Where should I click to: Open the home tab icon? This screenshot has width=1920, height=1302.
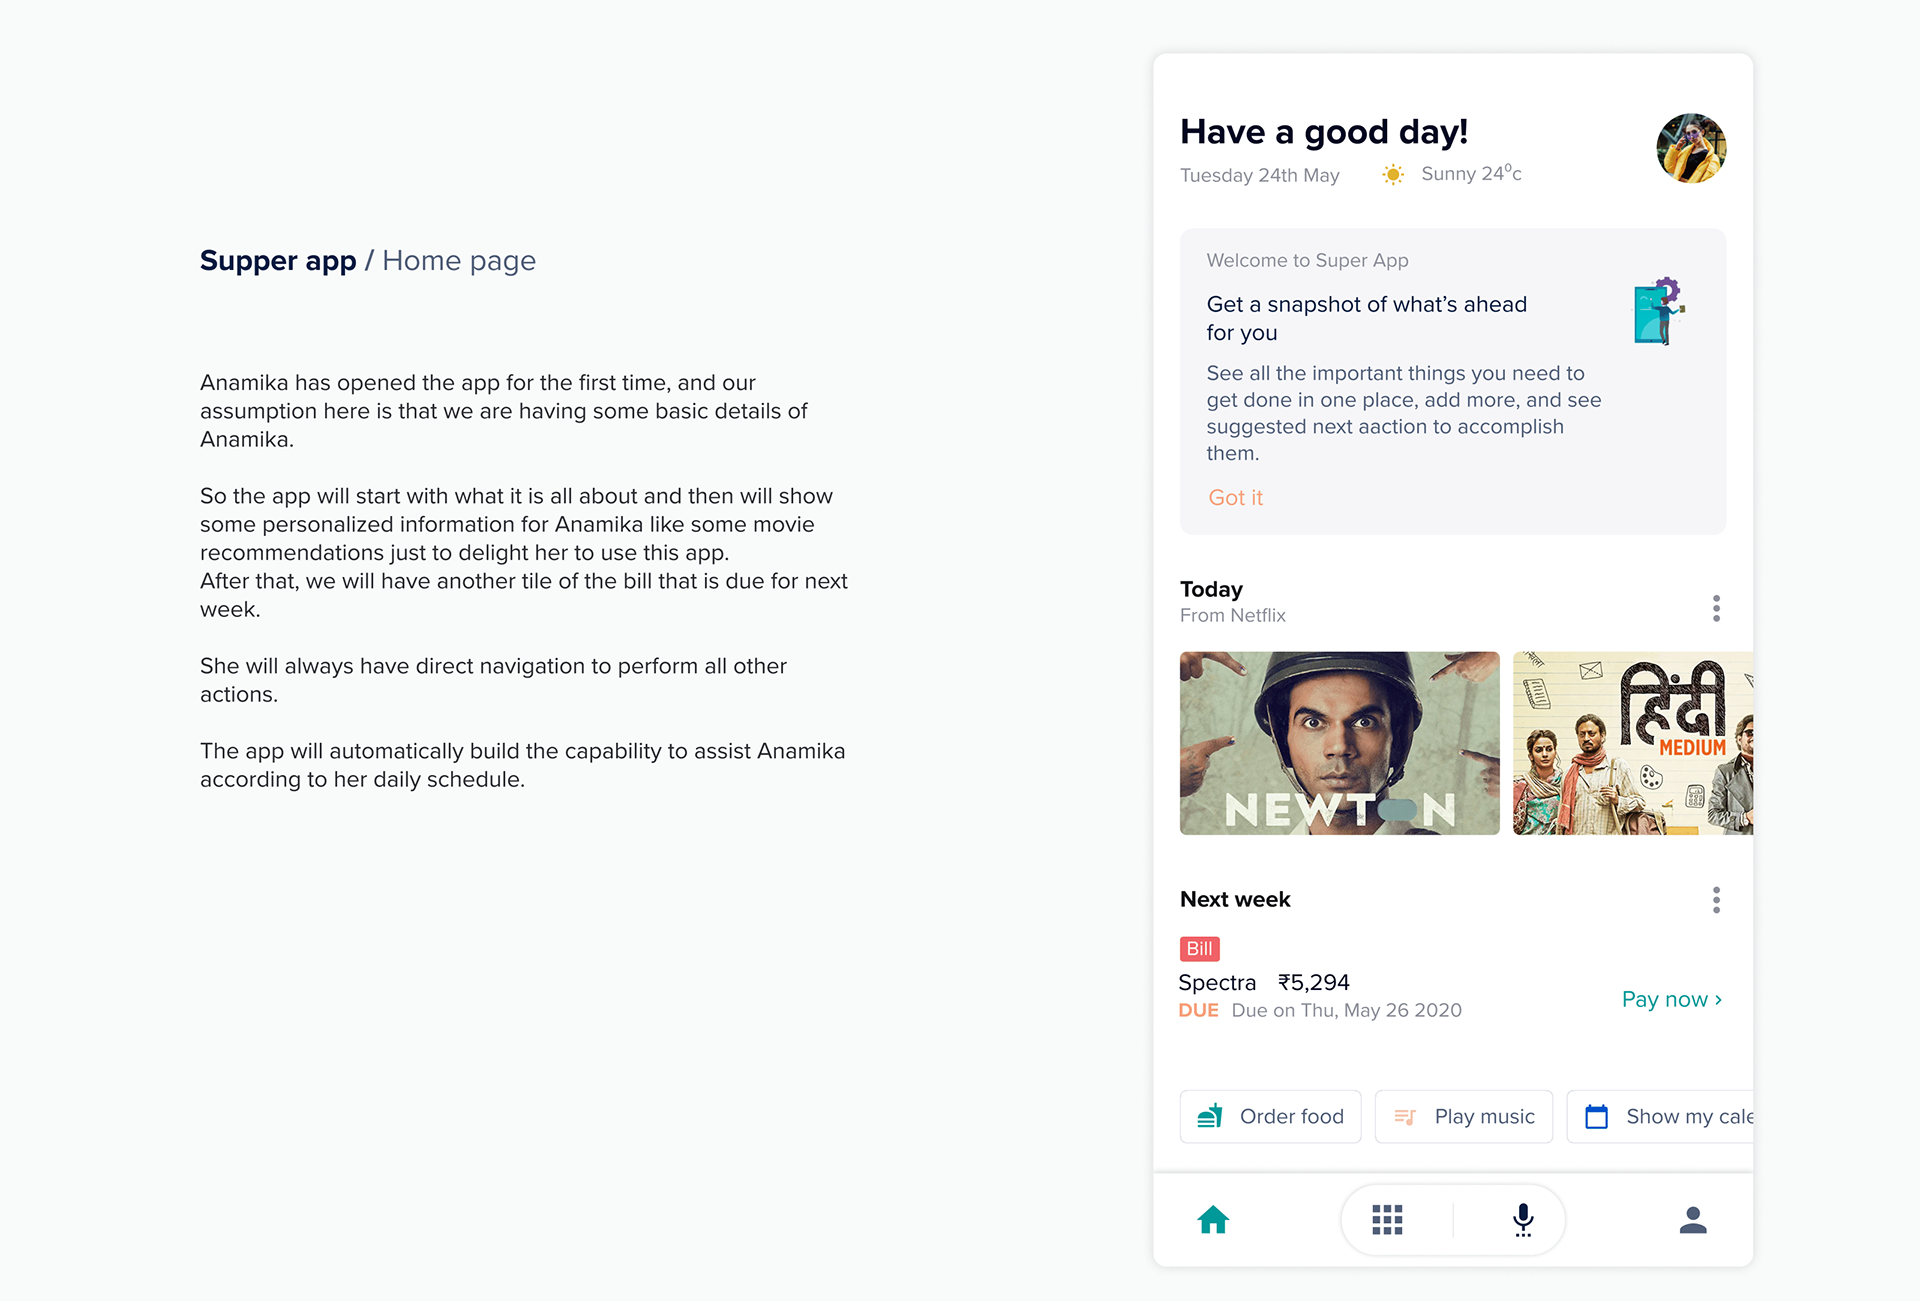1213,1220
